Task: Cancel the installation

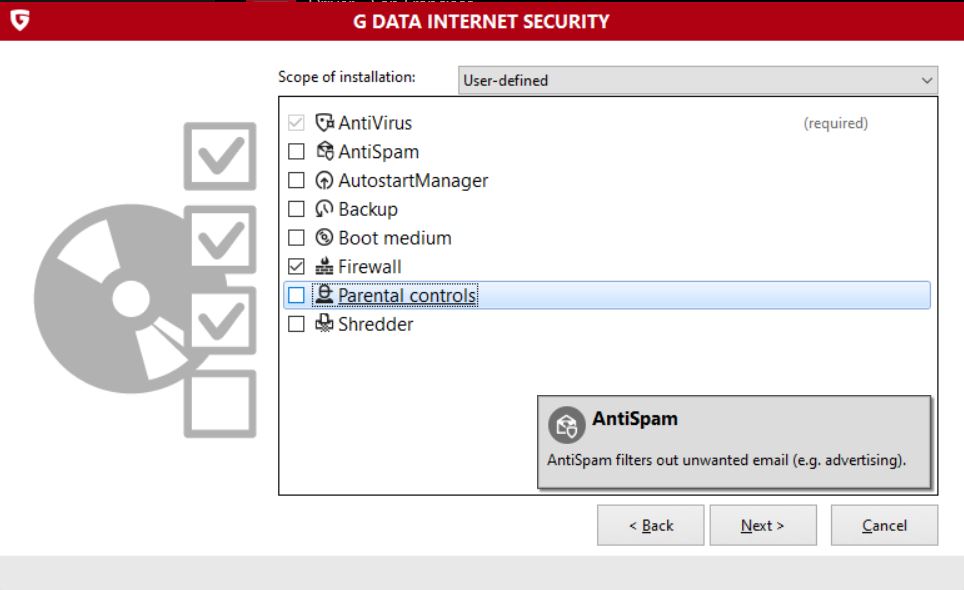Action: [x=884, y=525]
